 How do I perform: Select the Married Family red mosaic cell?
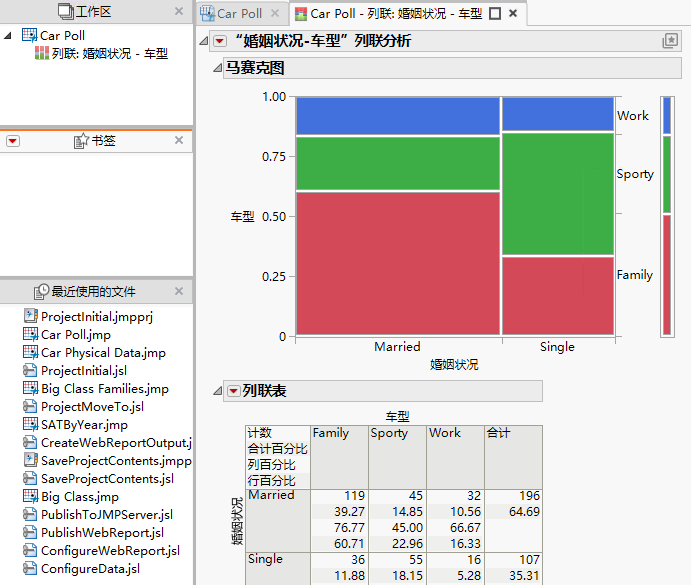click(x=398, y=263)
